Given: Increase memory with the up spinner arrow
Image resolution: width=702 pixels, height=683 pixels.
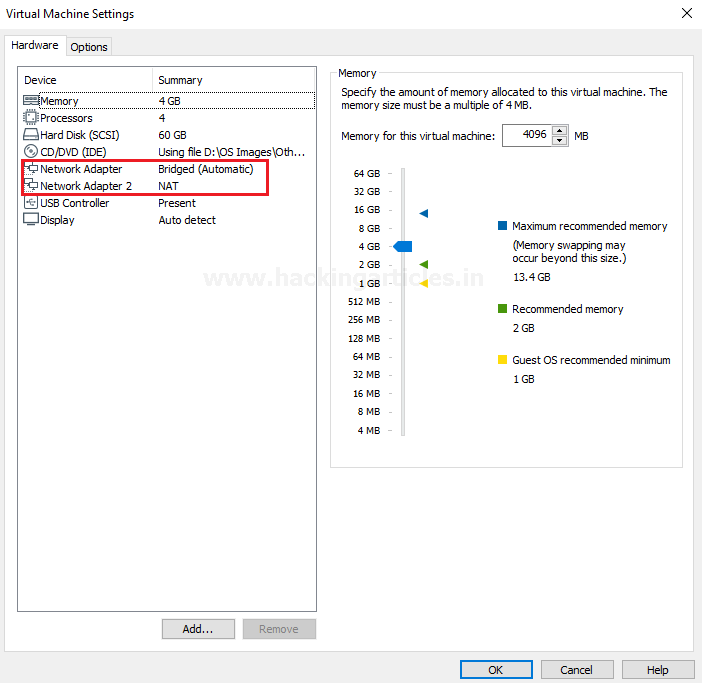Looking at the screenshot, I should (559, 130).
